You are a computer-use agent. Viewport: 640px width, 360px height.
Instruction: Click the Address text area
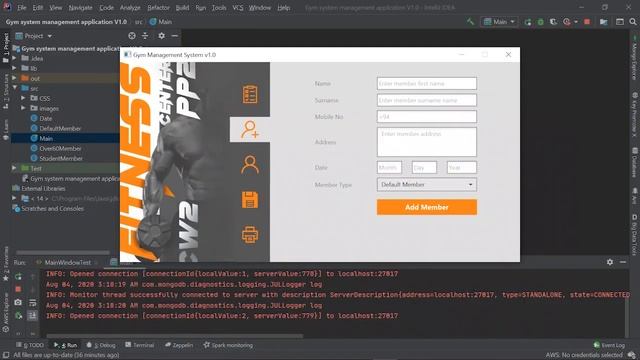click(x=427, y=142)
